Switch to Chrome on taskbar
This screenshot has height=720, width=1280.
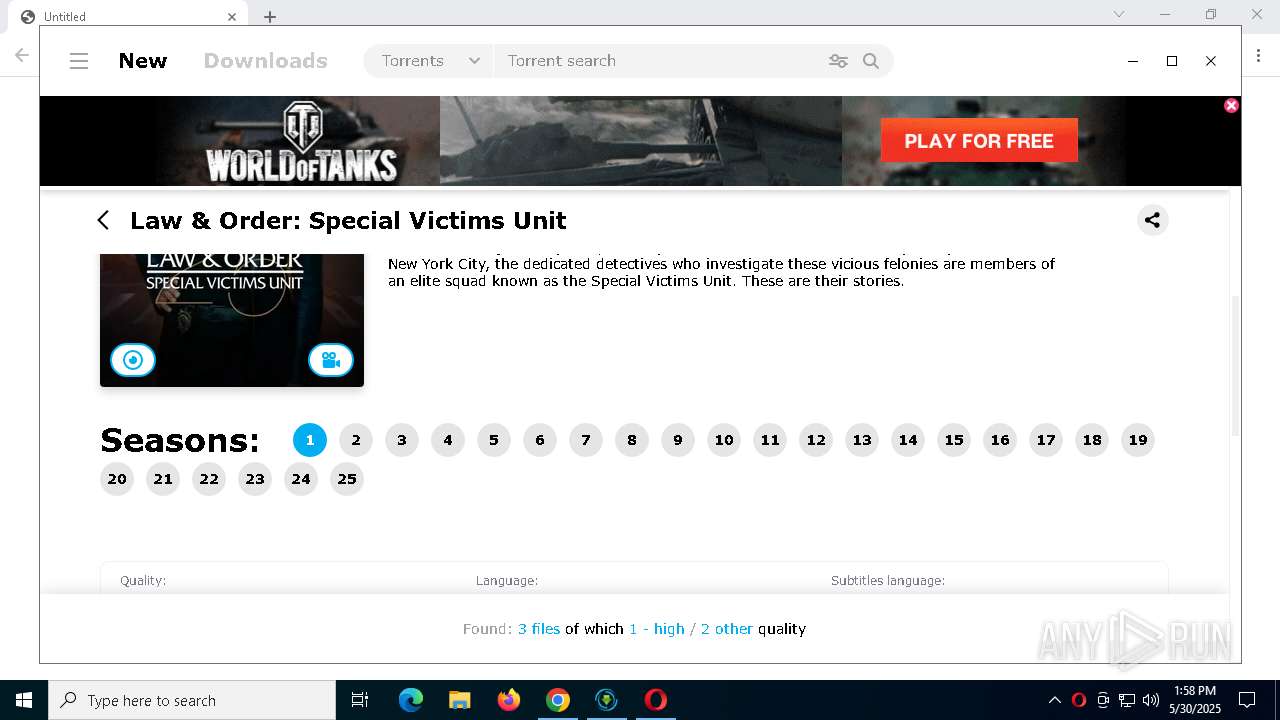click(x=558, y=700)
